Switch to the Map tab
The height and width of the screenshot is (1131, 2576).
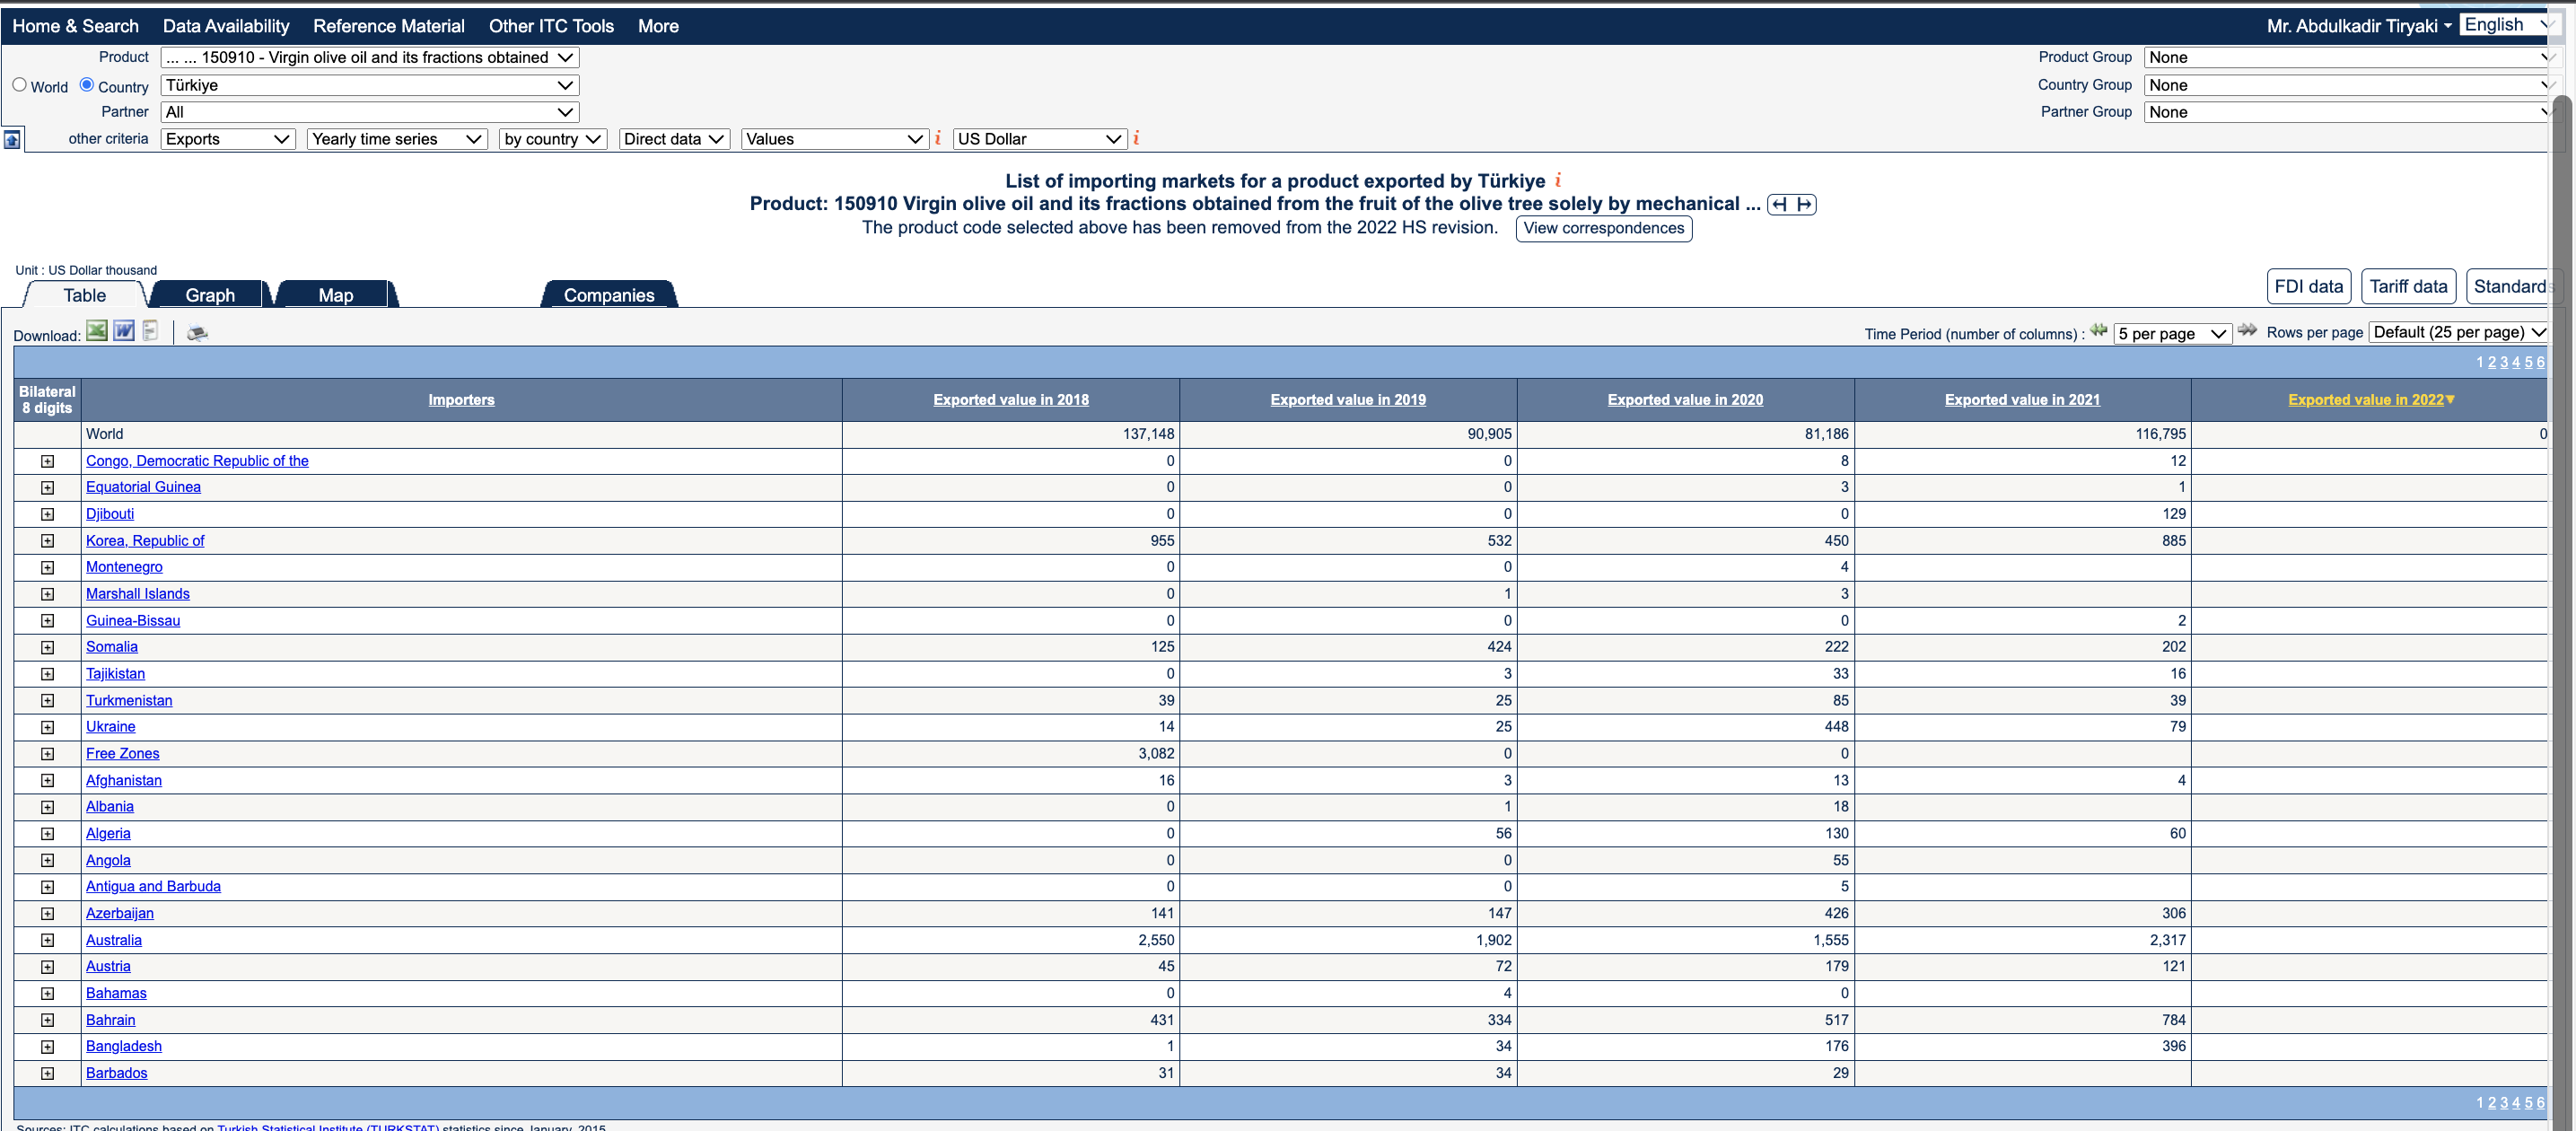pos(336,295)
